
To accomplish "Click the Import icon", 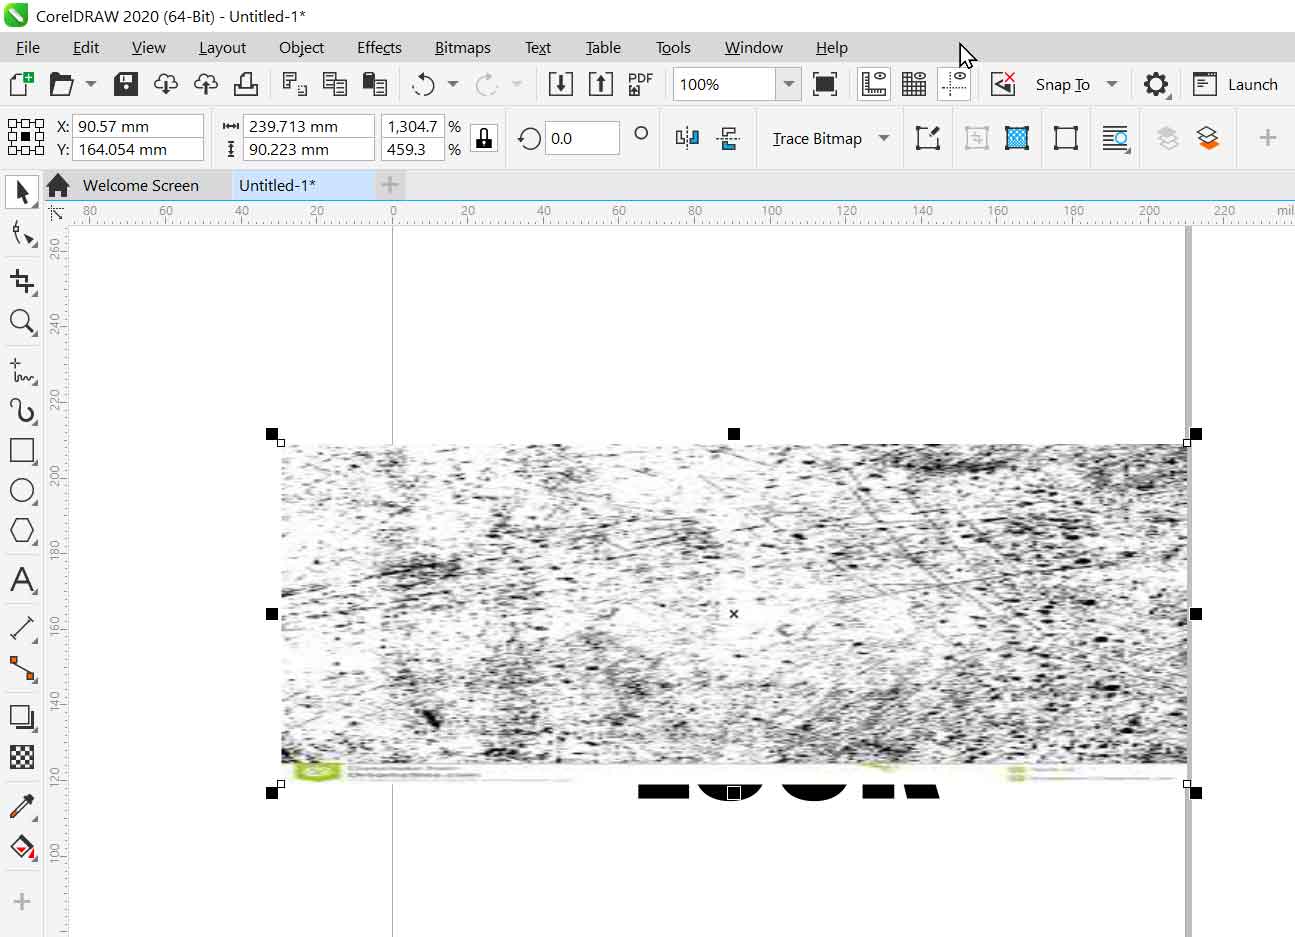I will [x=561, y=84].
